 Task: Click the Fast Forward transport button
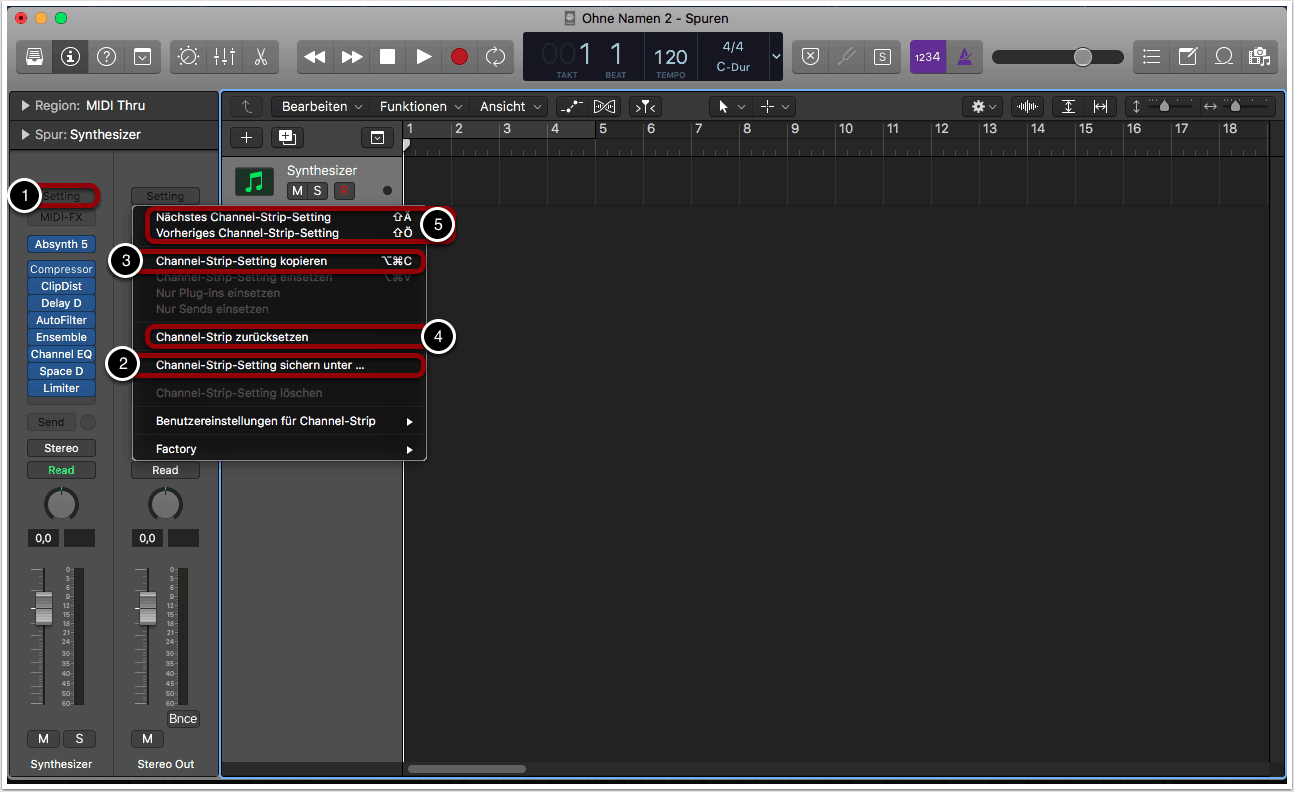coord(351,57)
